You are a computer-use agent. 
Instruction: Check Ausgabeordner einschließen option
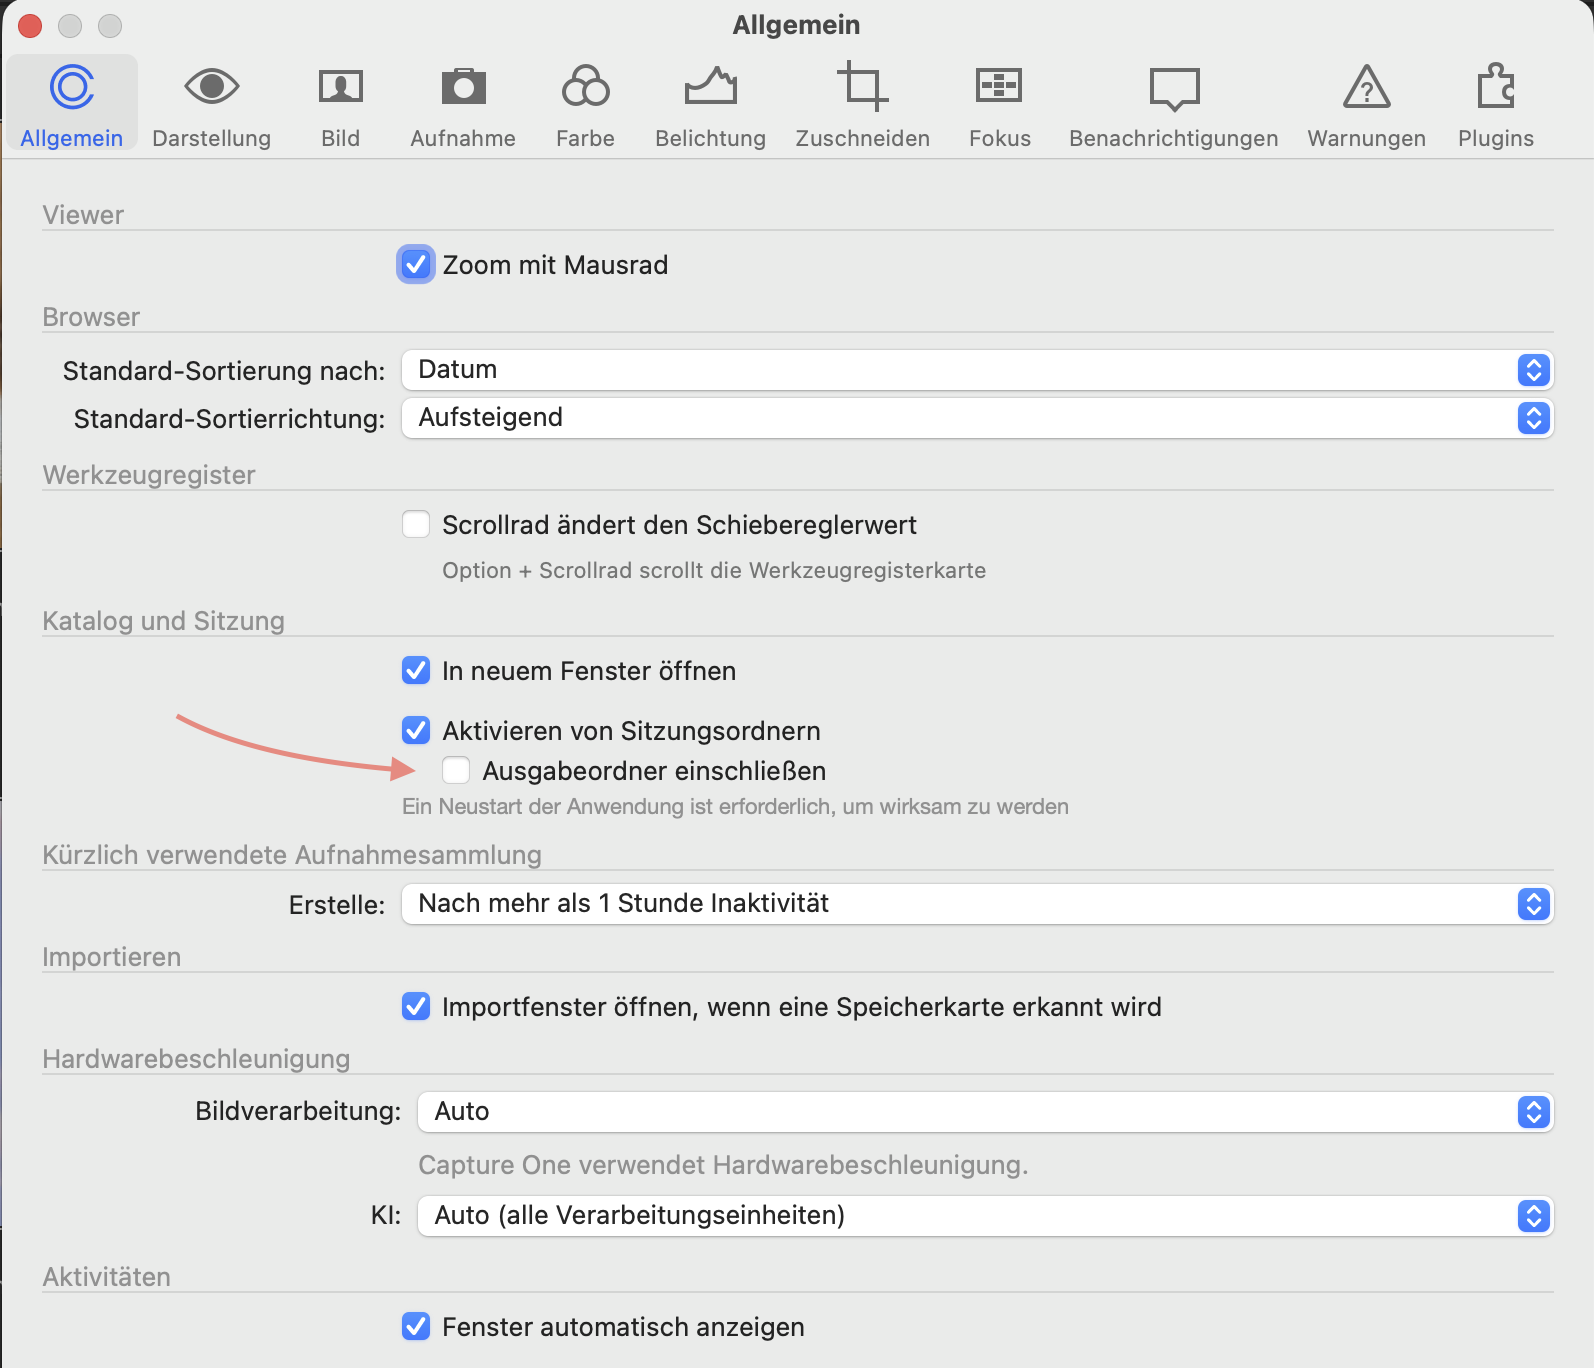coord(456,771)
